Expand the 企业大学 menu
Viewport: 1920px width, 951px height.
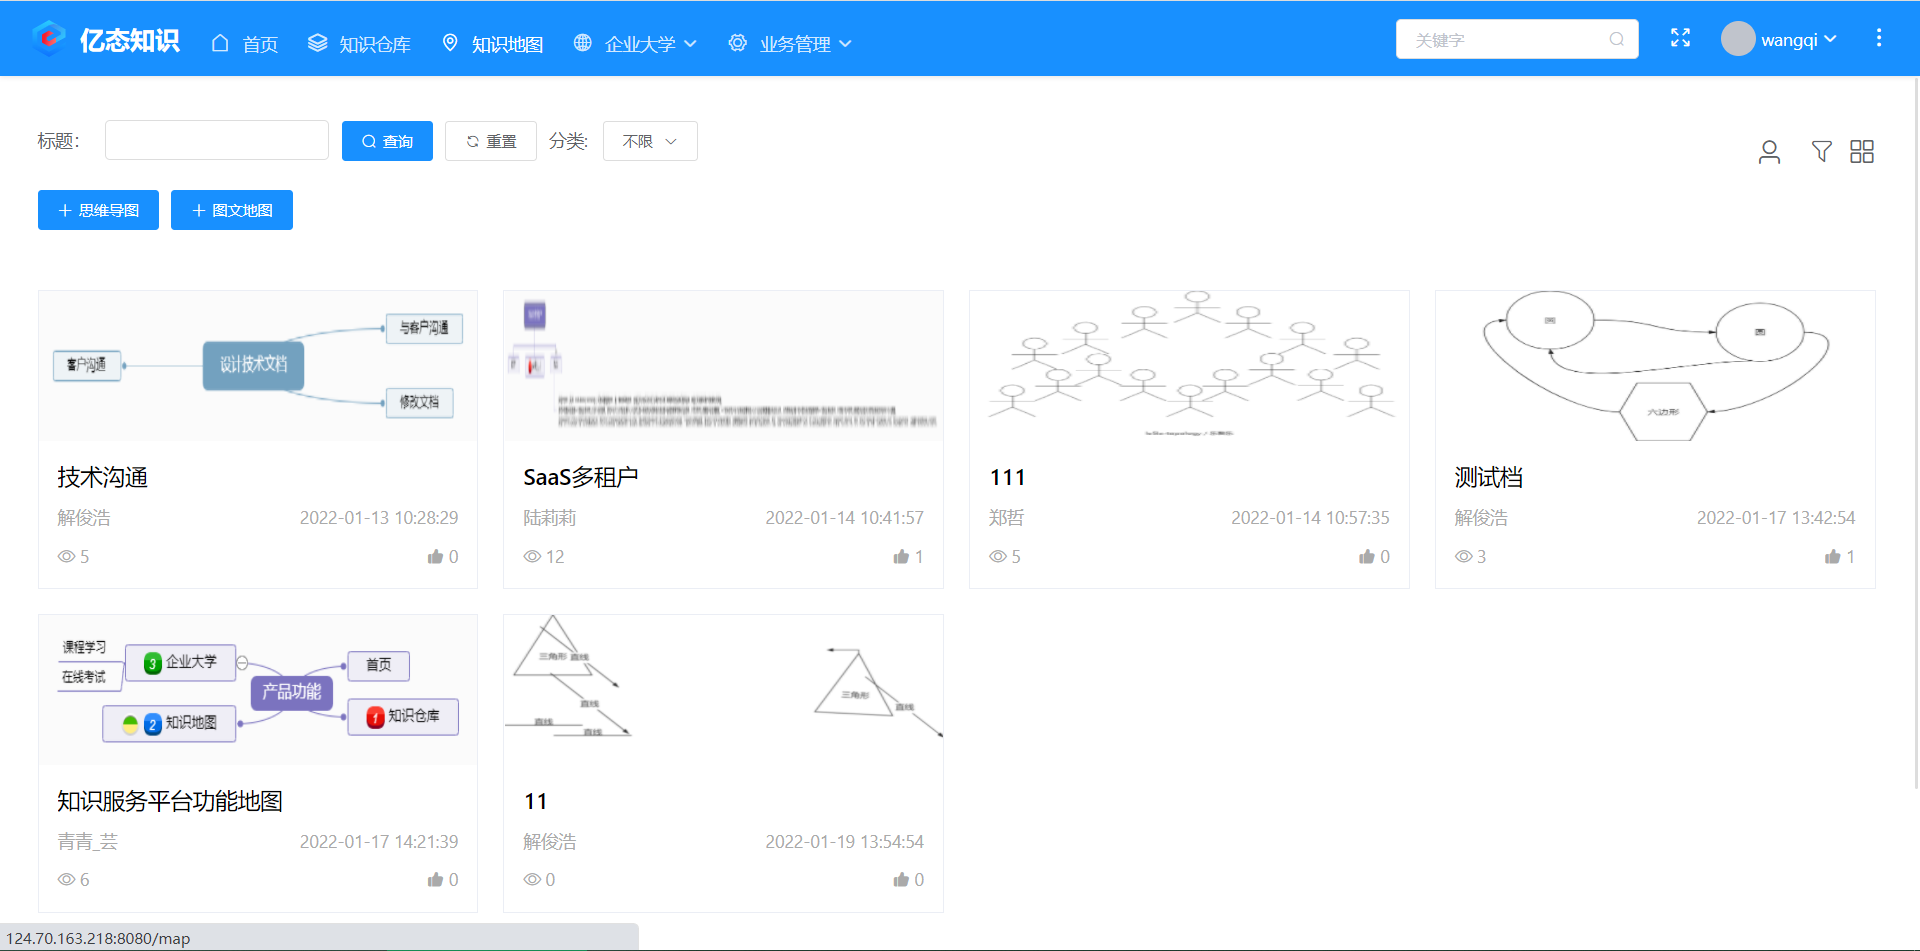(x=636, y=44)
